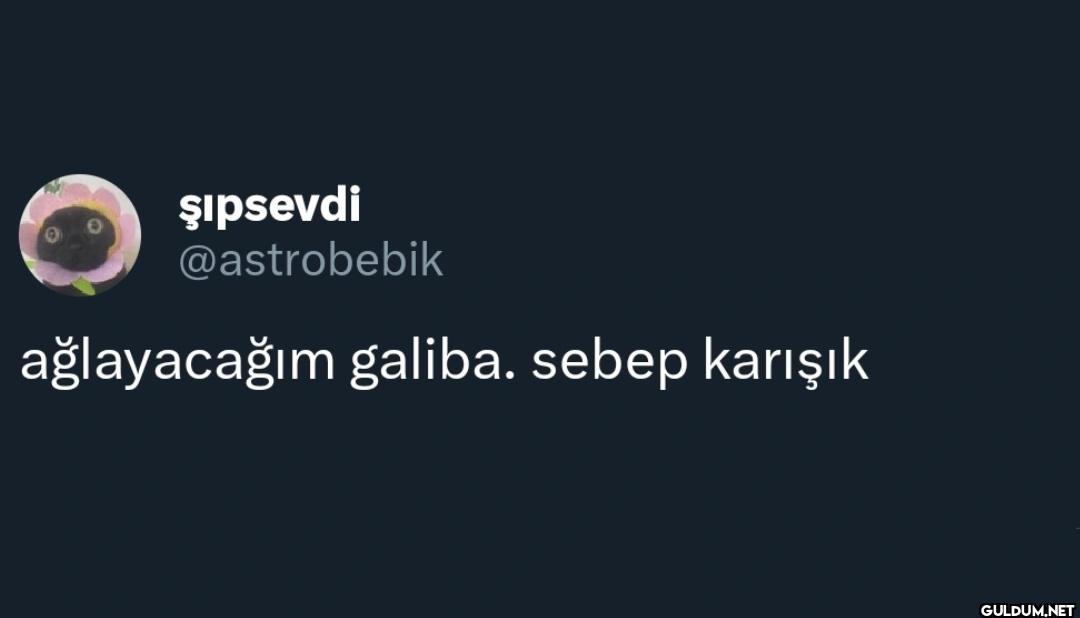The image size is (1080, 618).
Task: Click the @ symbol in the handle
Action: (198, 262)
